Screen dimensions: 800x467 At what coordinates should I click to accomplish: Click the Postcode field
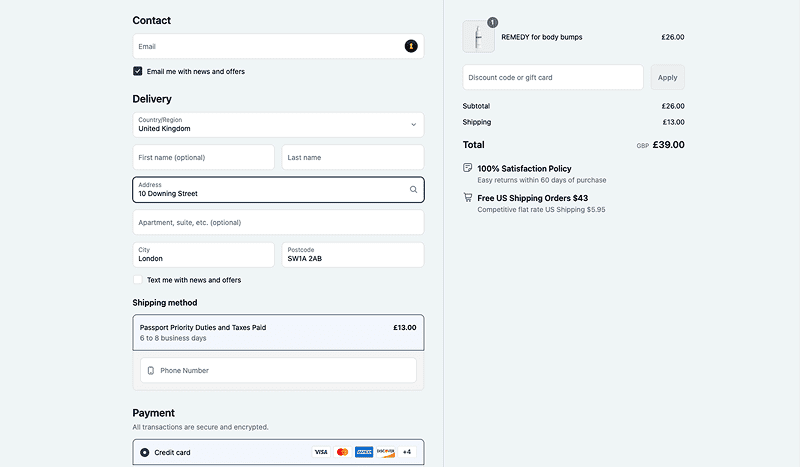pyautogui.click(x=352, y=254)
